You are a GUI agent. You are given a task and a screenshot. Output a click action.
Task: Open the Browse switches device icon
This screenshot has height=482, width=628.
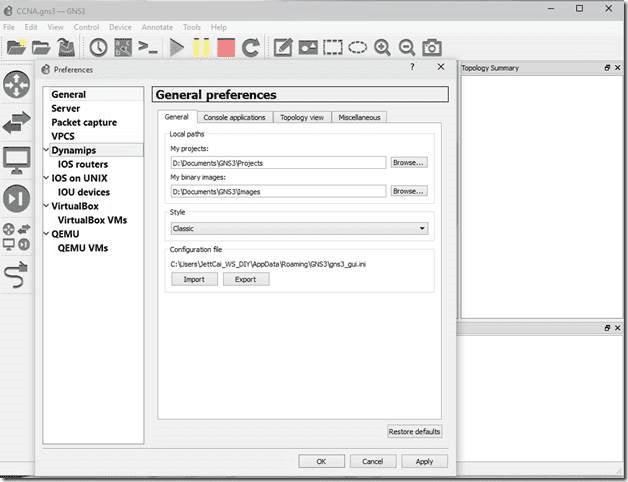pos(16,123)
